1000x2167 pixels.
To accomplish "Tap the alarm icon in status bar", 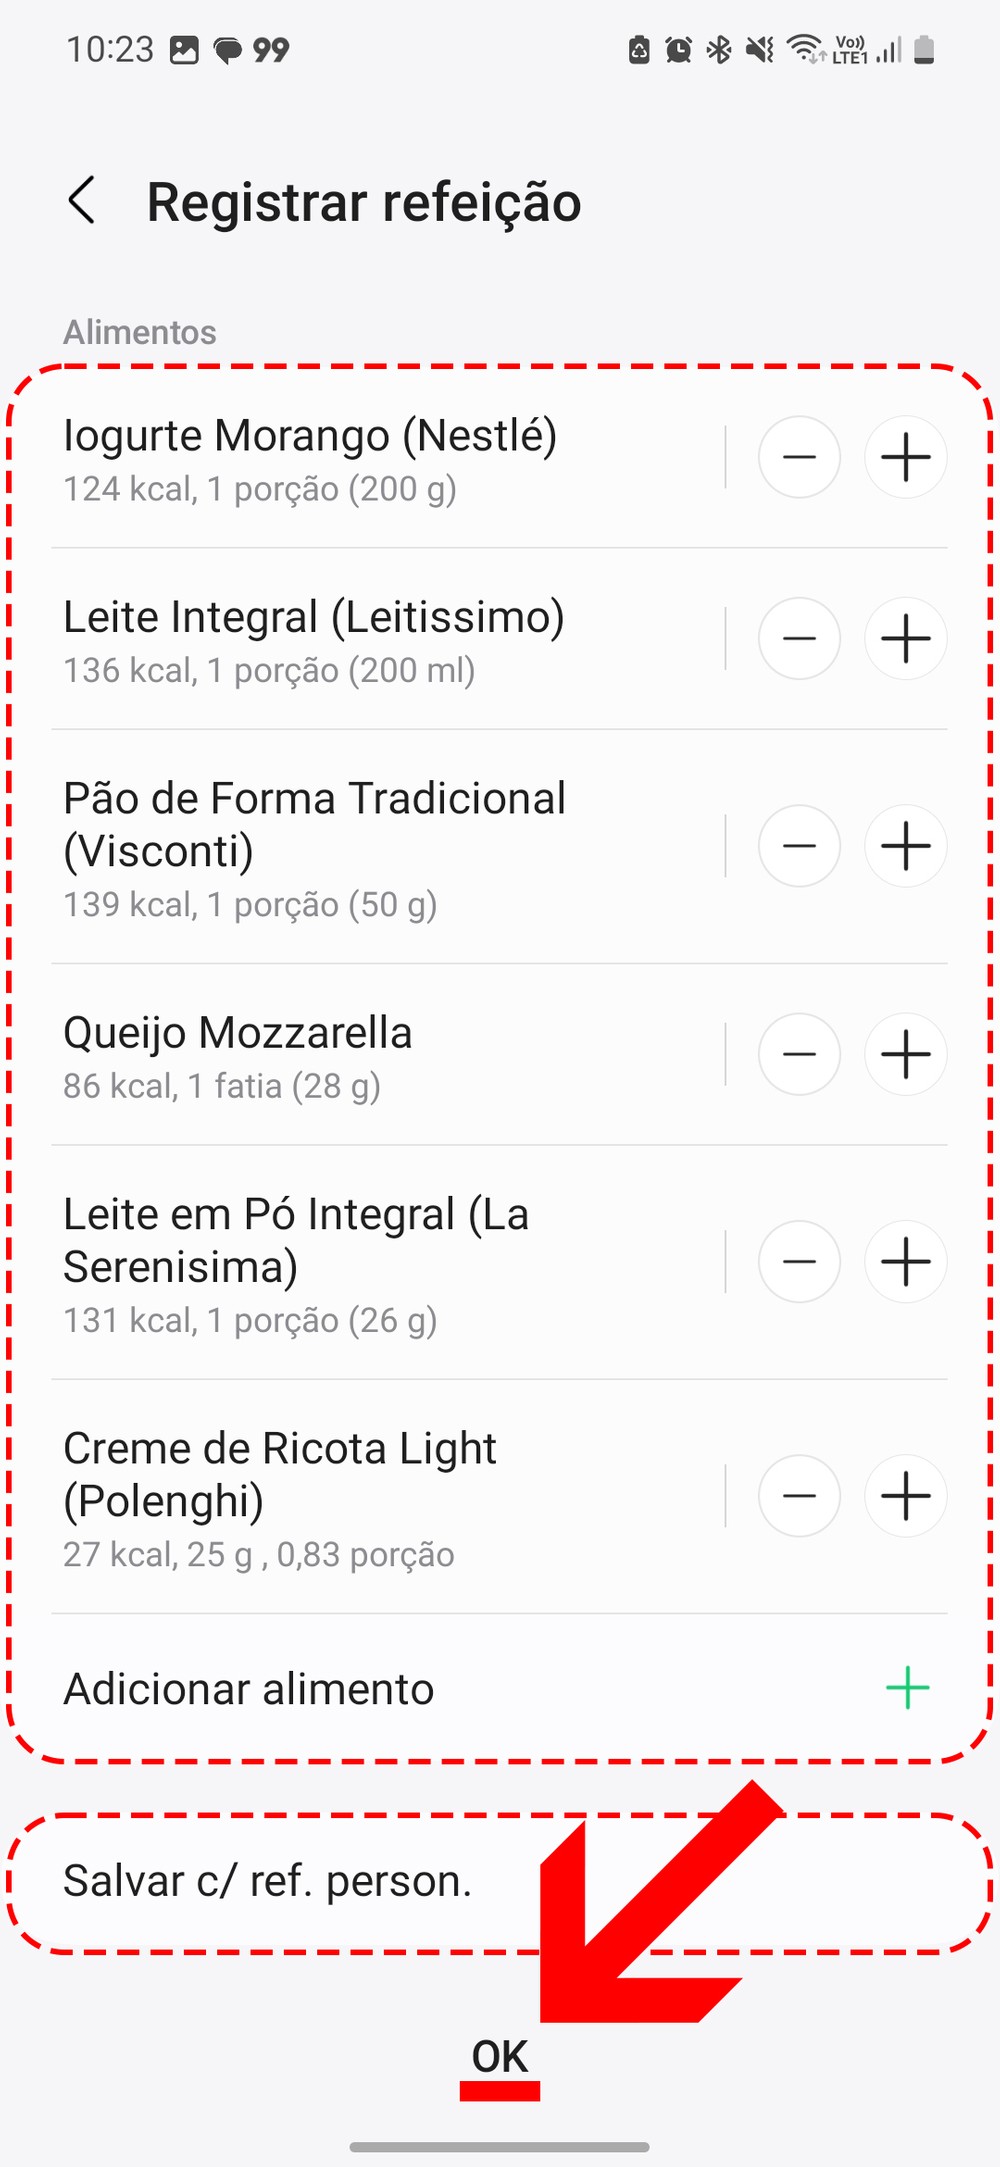I will click(x=679, y=49).
